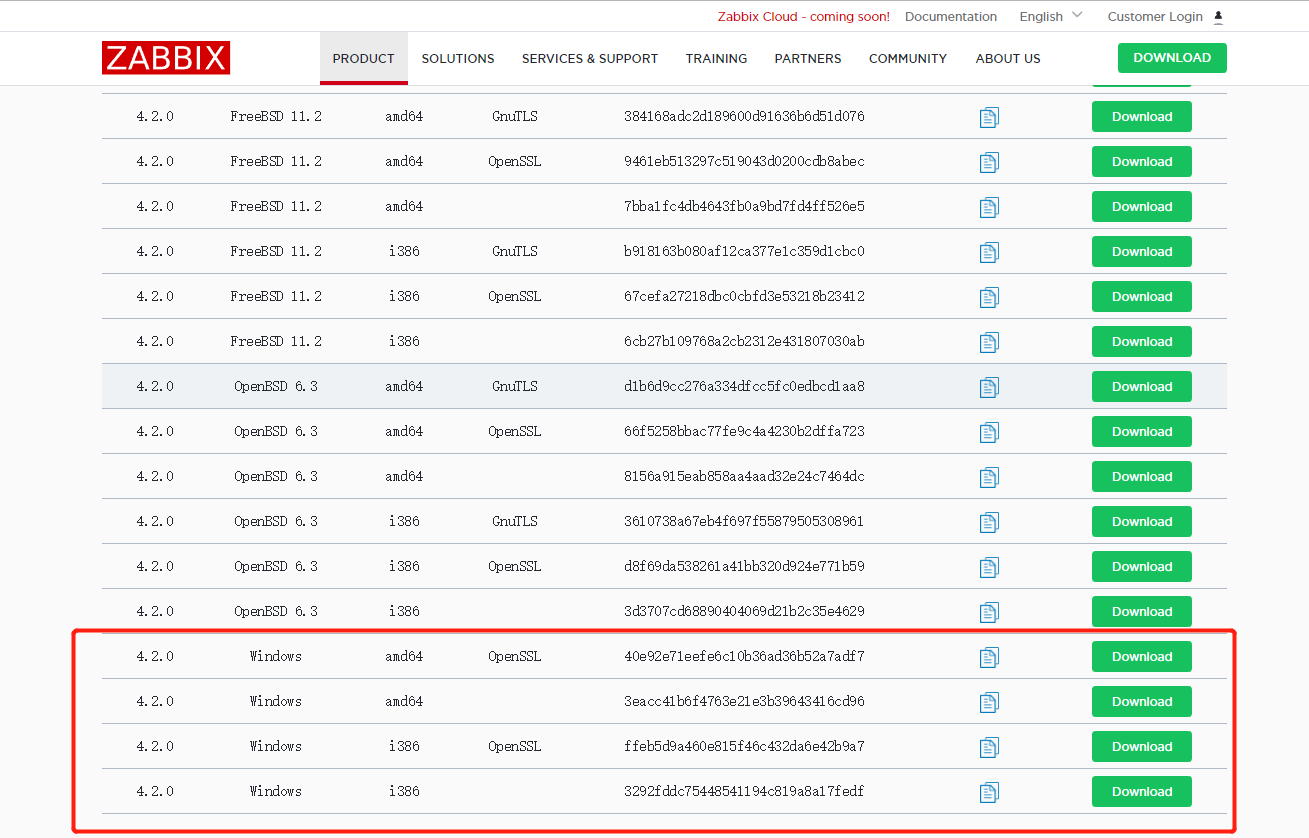Image resolution: width=1309 pixels, height=838 pixels.
Task: Download FreeBSD 11.2 amd64 OpenSSL agent
Action: 1142,161
